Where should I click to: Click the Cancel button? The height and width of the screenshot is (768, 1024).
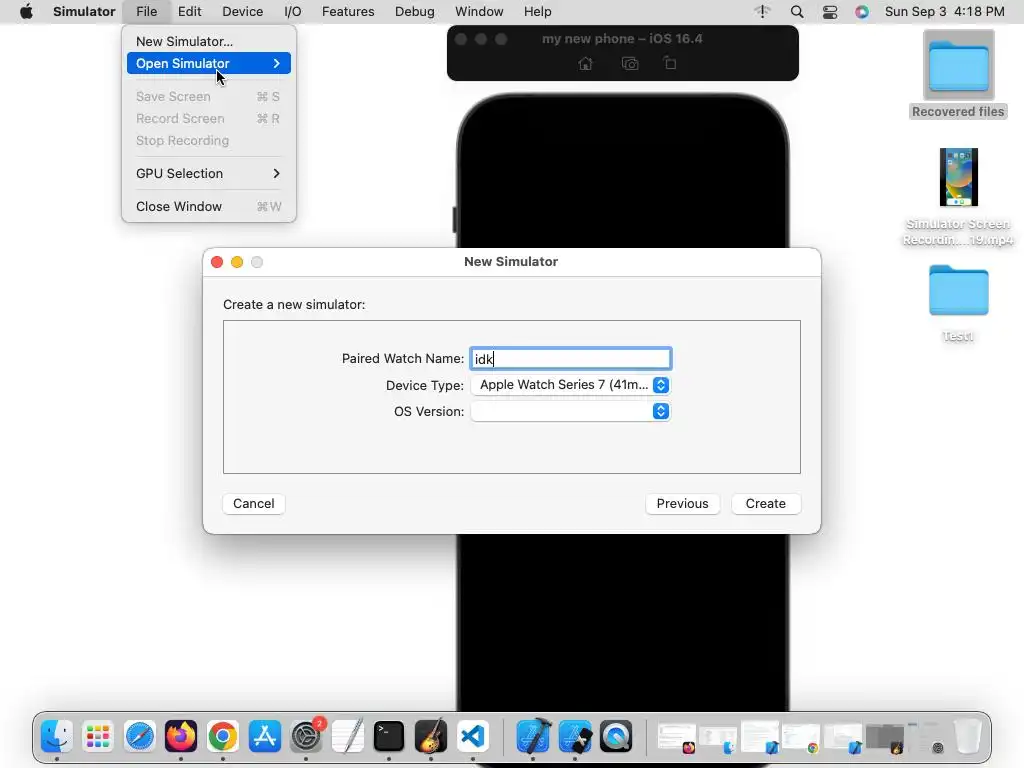click(x=253, y=504)
